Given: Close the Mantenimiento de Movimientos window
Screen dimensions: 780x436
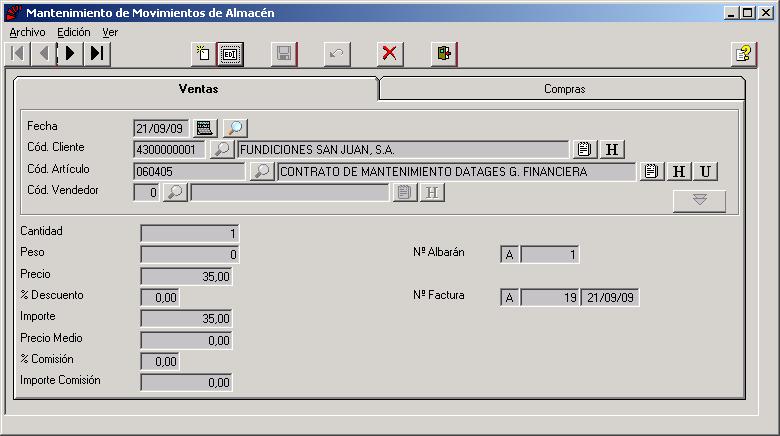Looking at the screenshot, I should click(766, 13).
